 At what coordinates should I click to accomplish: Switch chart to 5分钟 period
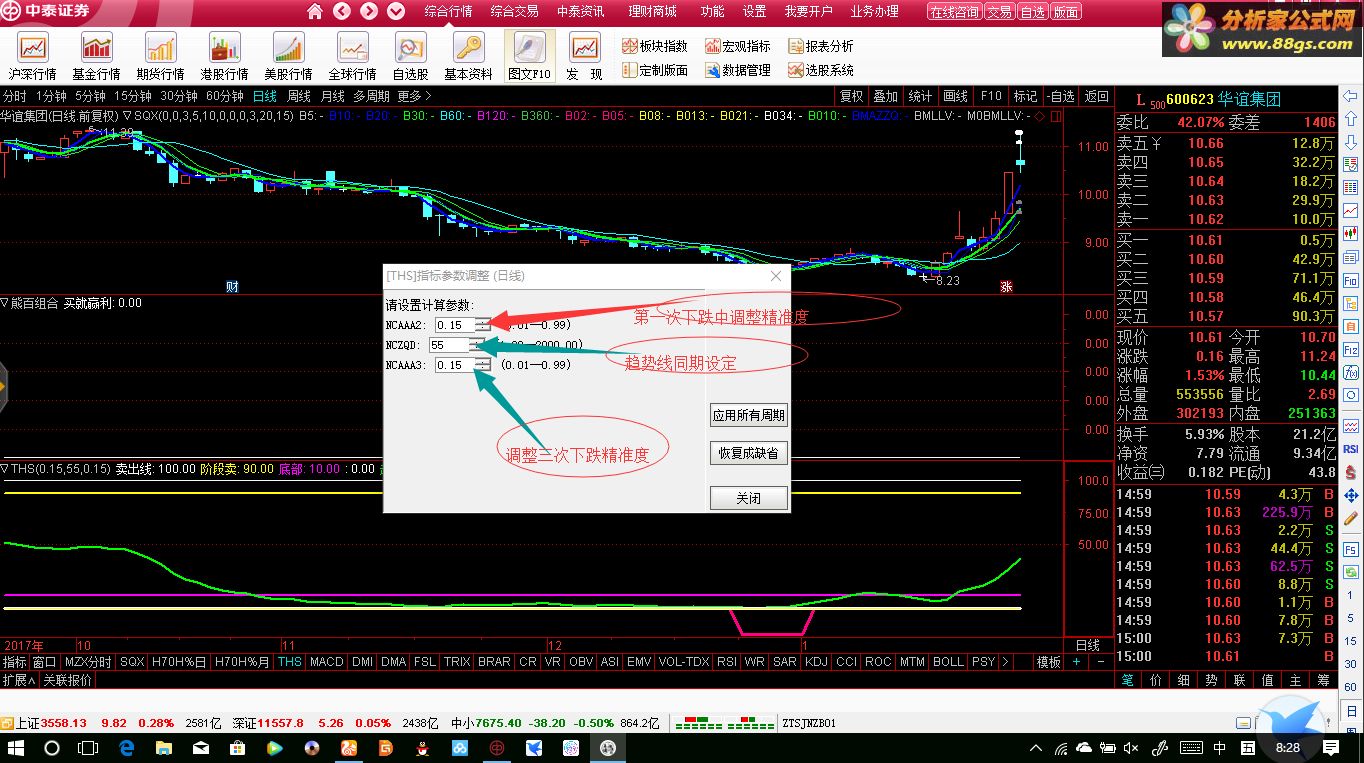click(90, 96)
